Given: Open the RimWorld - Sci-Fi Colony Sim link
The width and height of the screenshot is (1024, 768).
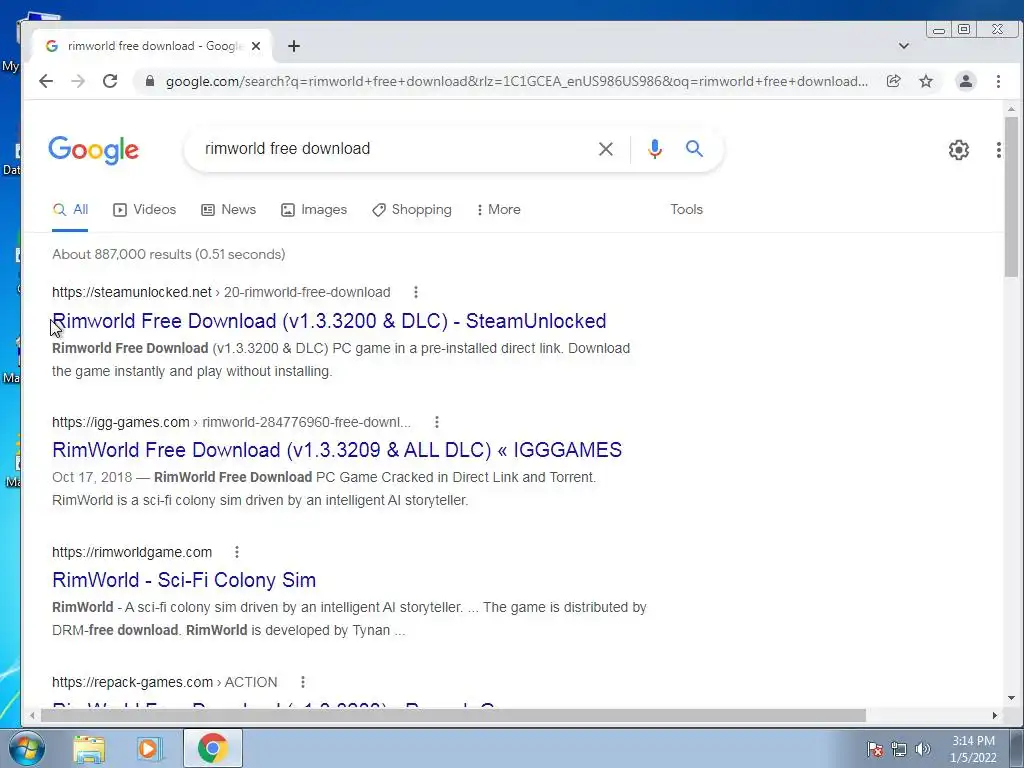Looking at the screenshot, I should 184,580.
